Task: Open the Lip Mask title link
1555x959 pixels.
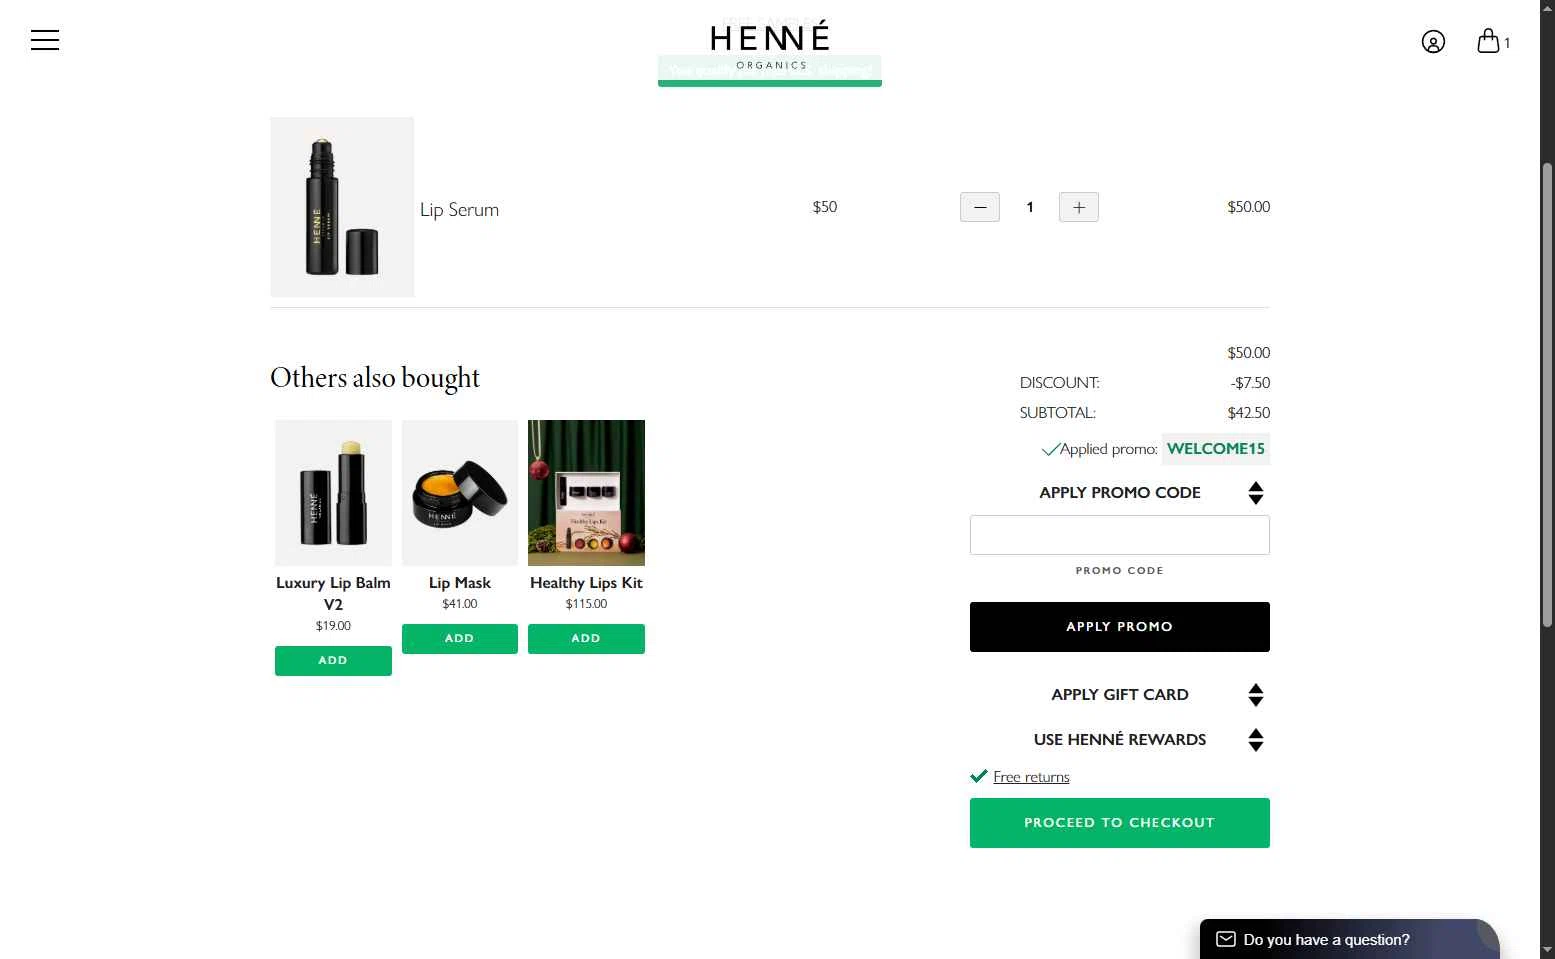Action: point(460,582)
